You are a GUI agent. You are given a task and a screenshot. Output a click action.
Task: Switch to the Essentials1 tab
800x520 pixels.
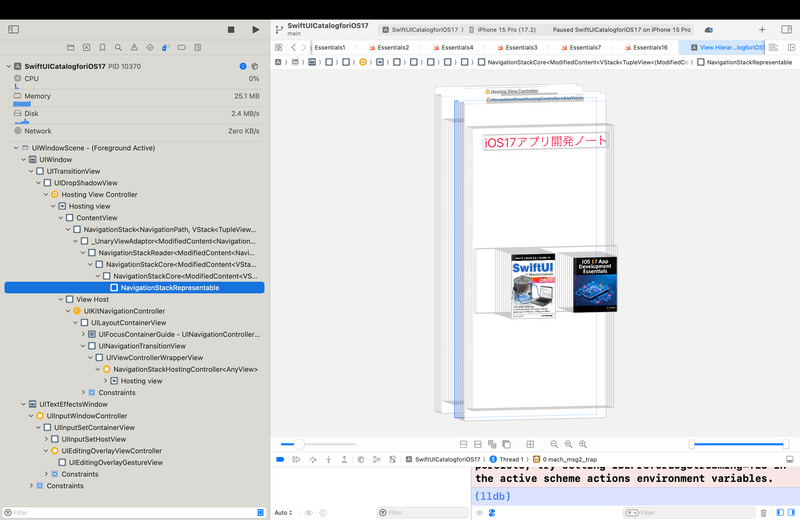pyautogui.click(x=330, y=47)
